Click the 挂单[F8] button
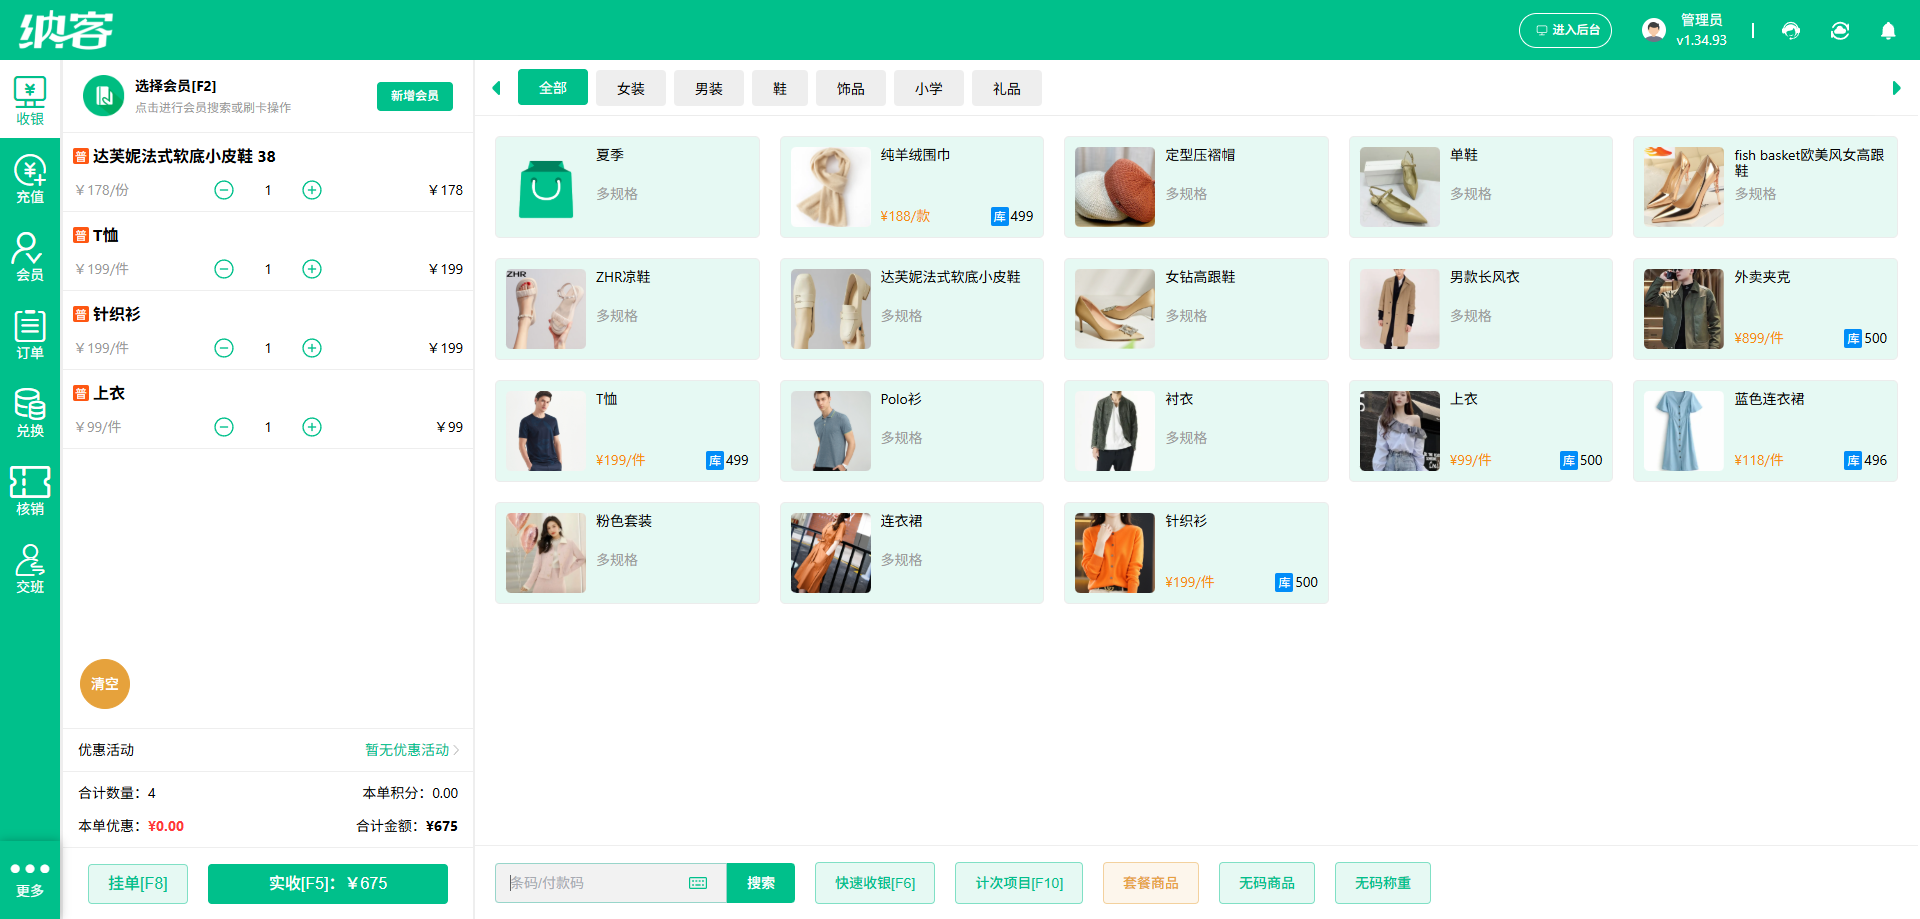 coord(138,884)
